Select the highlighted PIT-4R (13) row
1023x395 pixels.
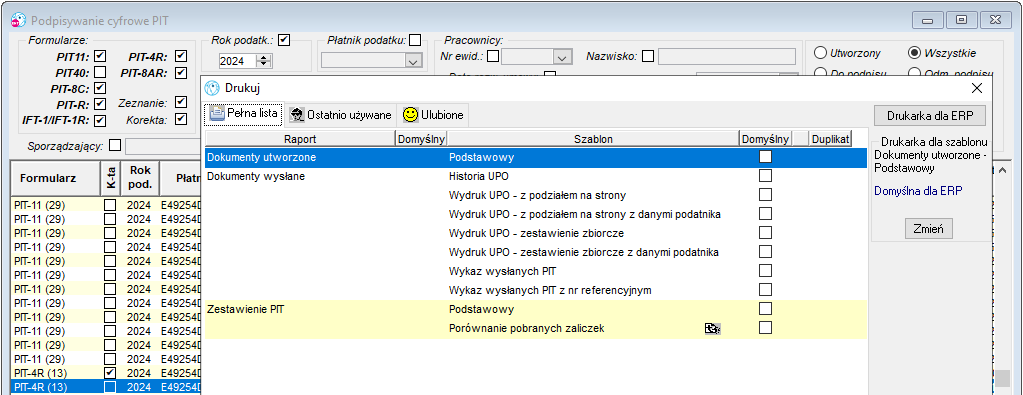coord(106,387)
